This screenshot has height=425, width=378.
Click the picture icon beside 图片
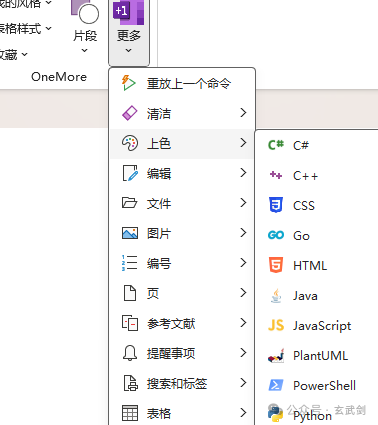[130, 233]
